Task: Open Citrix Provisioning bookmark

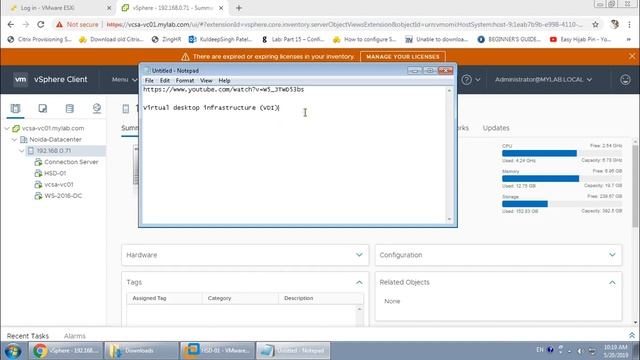Action: point(40,39)
